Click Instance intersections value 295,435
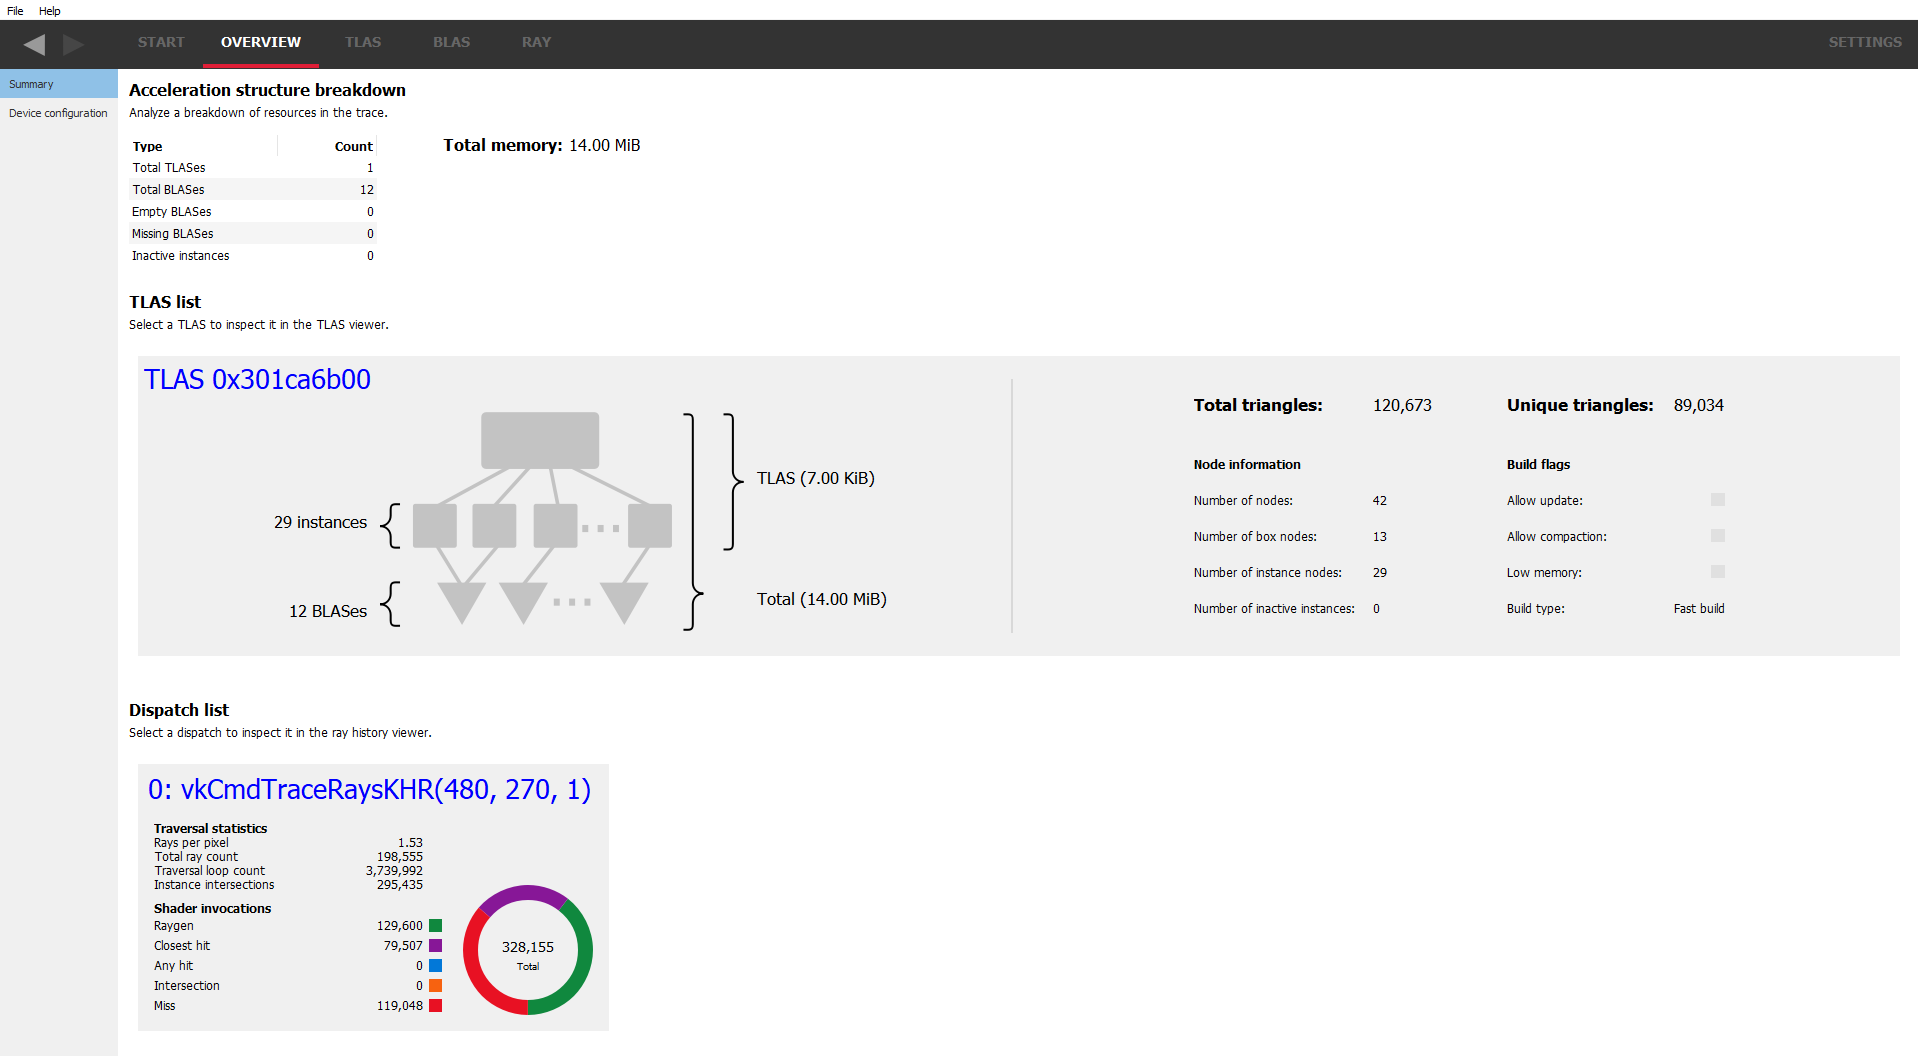 pyautogui.click(x=400, y=885)
